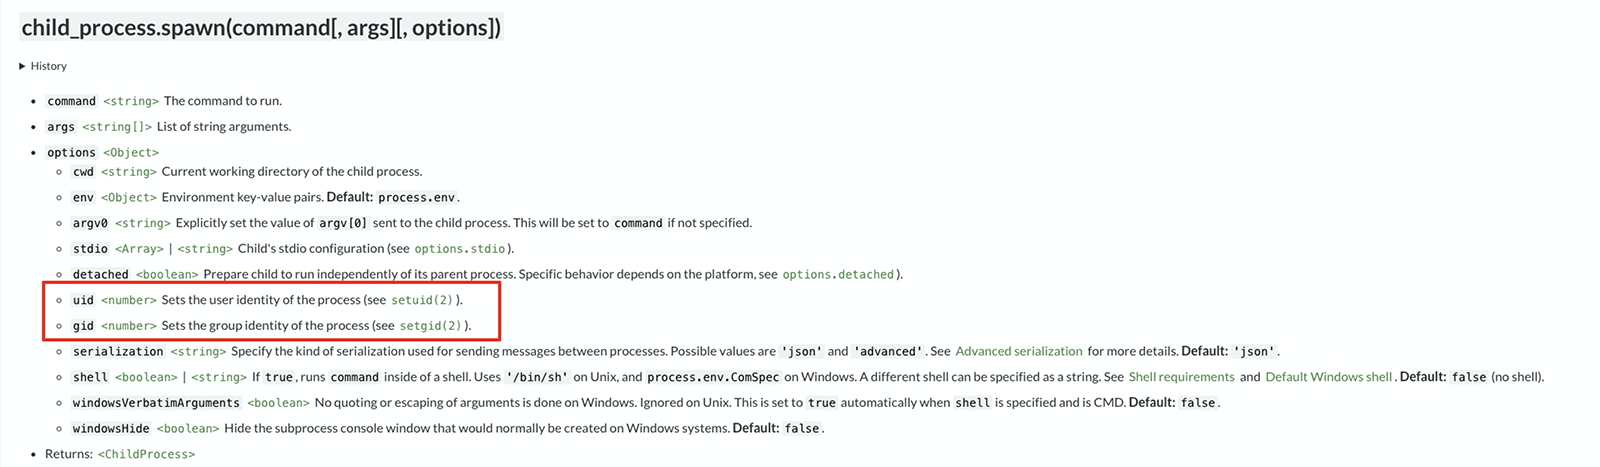The width and height of the screenshot is (1600, 467).
Task: Open the History section label
Action: click(x=48, y=66)
